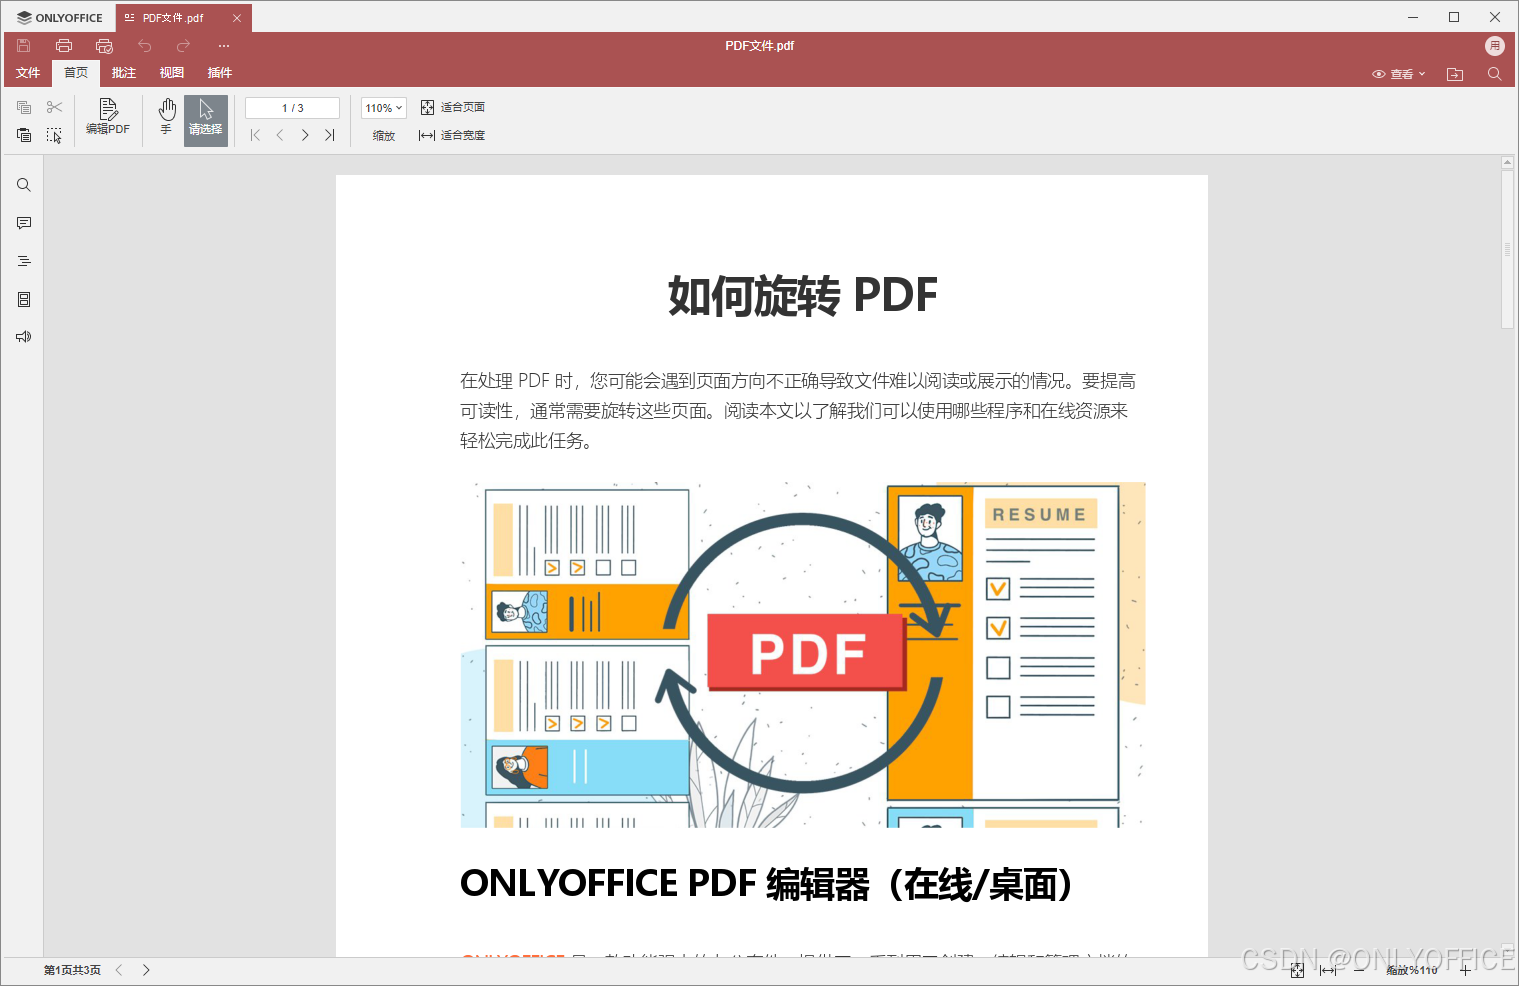This screenshot has width=1519, height=986.
Task: Click the PDF rotation illustration image
Action: pyautogui.click(x=803, y=654)
